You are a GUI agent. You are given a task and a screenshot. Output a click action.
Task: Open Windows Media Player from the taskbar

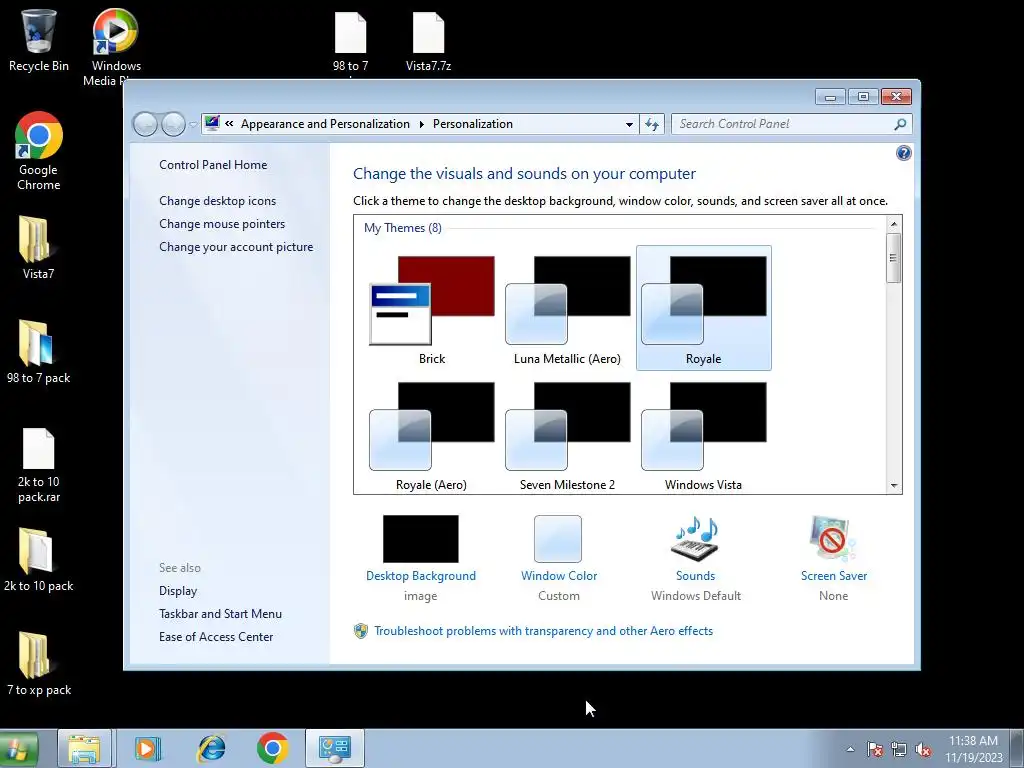click(147, 748)
